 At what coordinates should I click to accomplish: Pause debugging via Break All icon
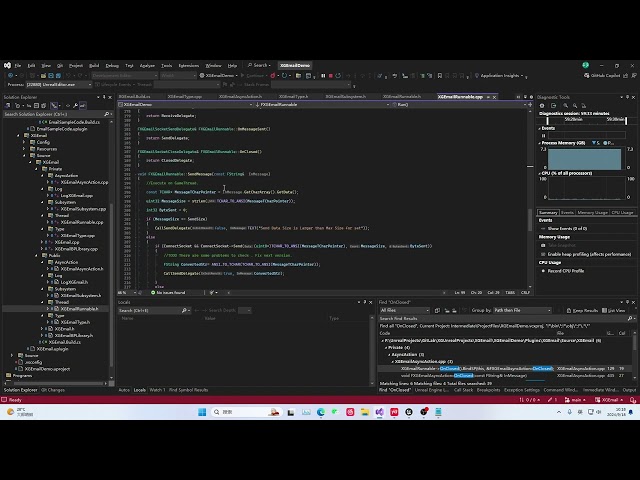(x=323, y=76)
